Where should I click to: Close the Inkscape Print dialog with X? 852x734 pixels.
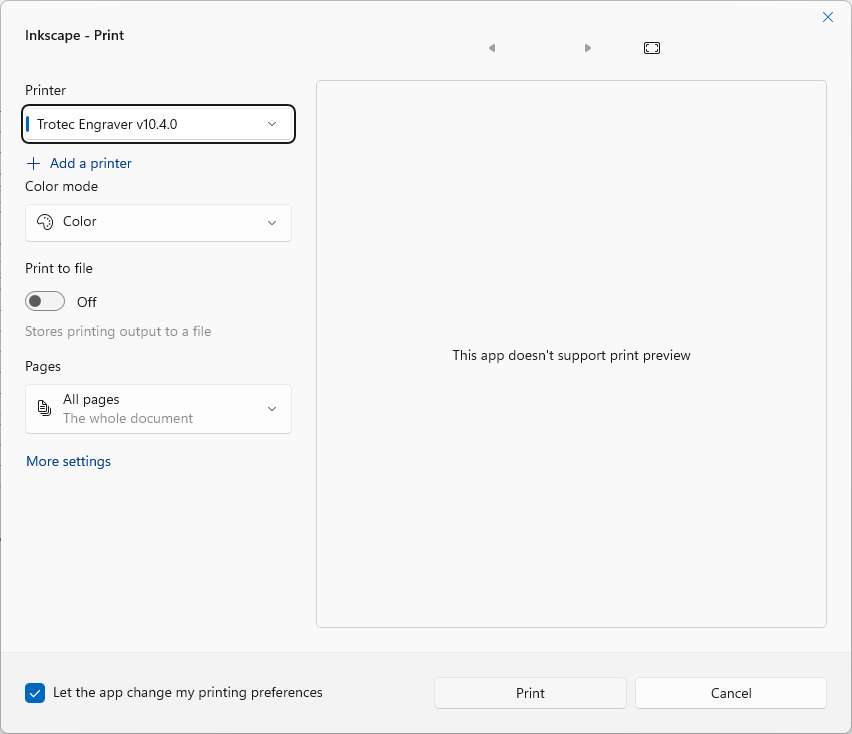pyautogui.click(x=828, y=17)
